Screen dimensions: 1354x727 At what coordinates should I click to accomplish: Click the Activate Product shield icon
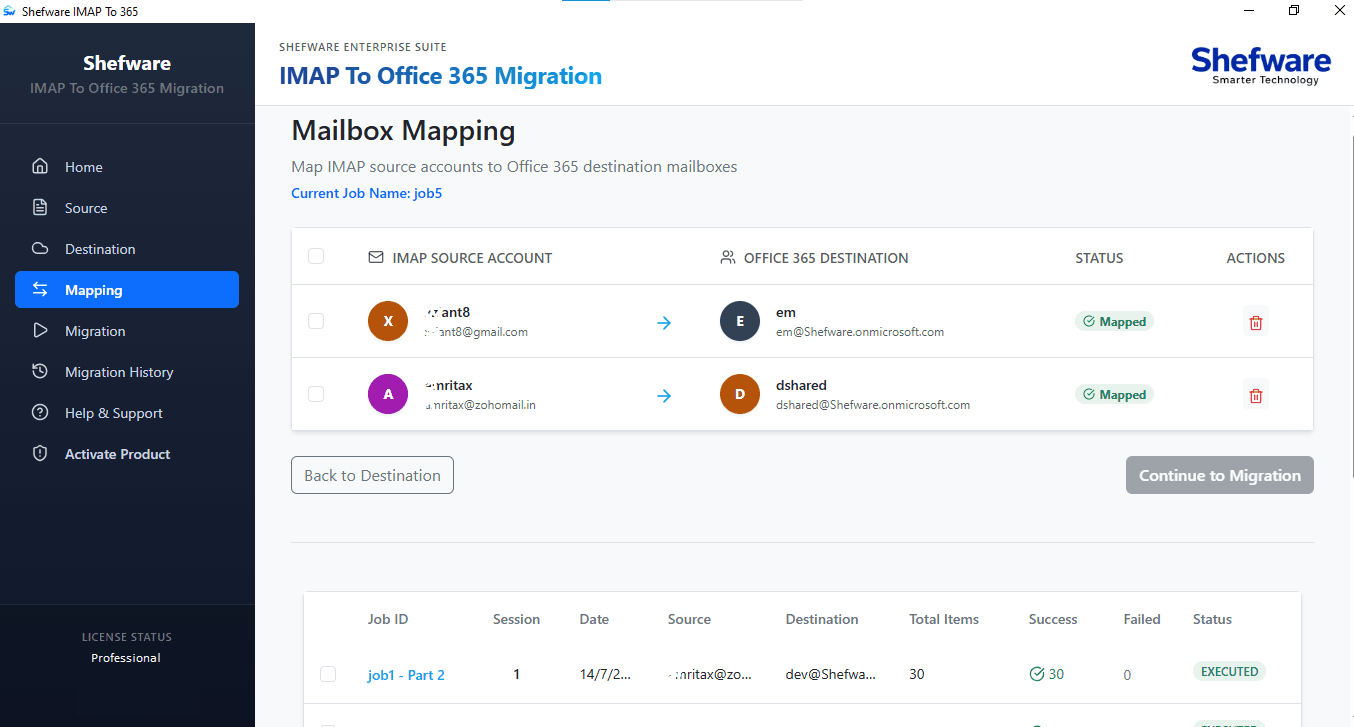pos(40,453)
